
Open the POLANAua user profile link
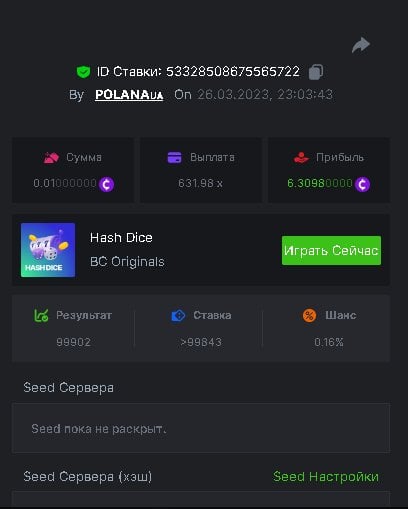coord(129,95)
